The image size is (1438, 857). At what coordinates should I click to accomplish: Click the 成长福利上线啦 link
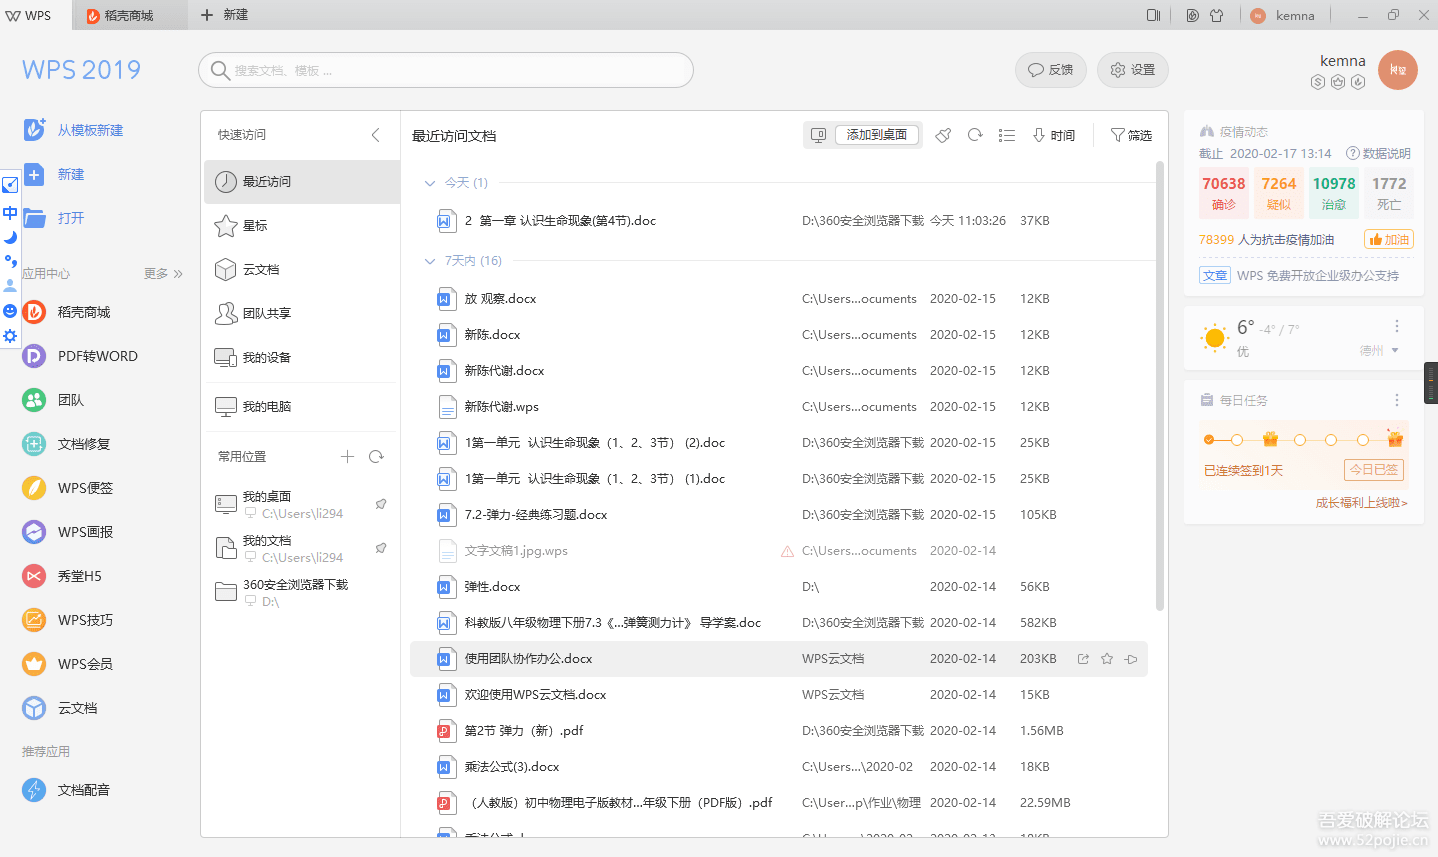tap(1361, 503)
